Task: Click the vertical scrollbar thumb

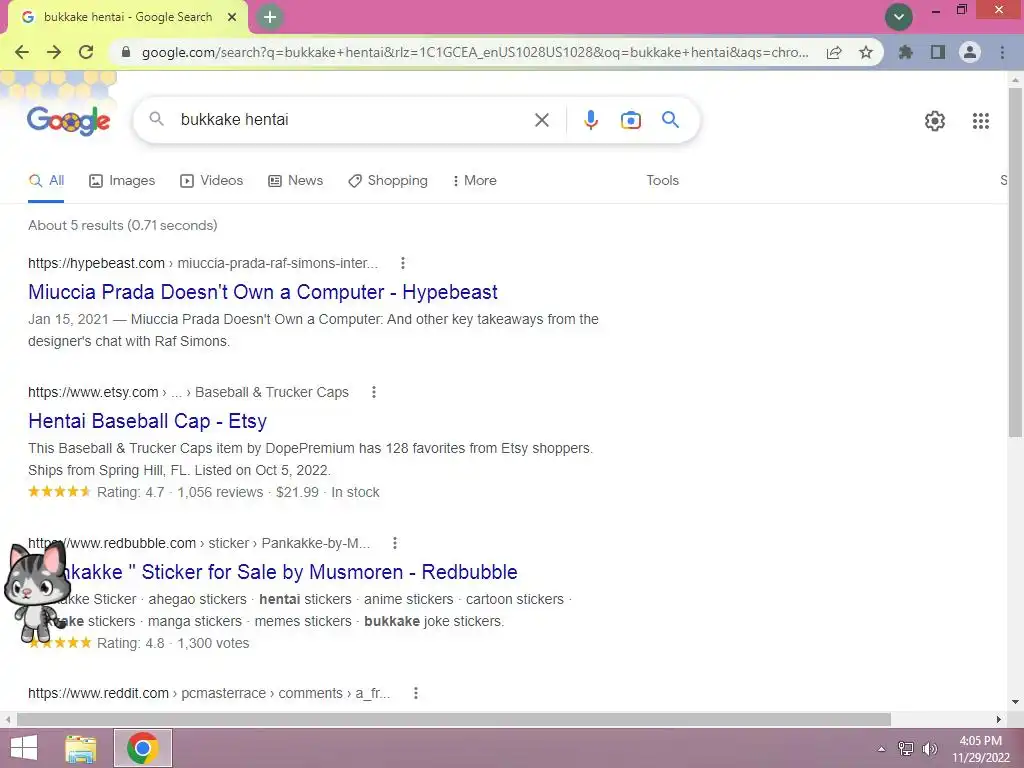Action: click(x=1015, y=261)
